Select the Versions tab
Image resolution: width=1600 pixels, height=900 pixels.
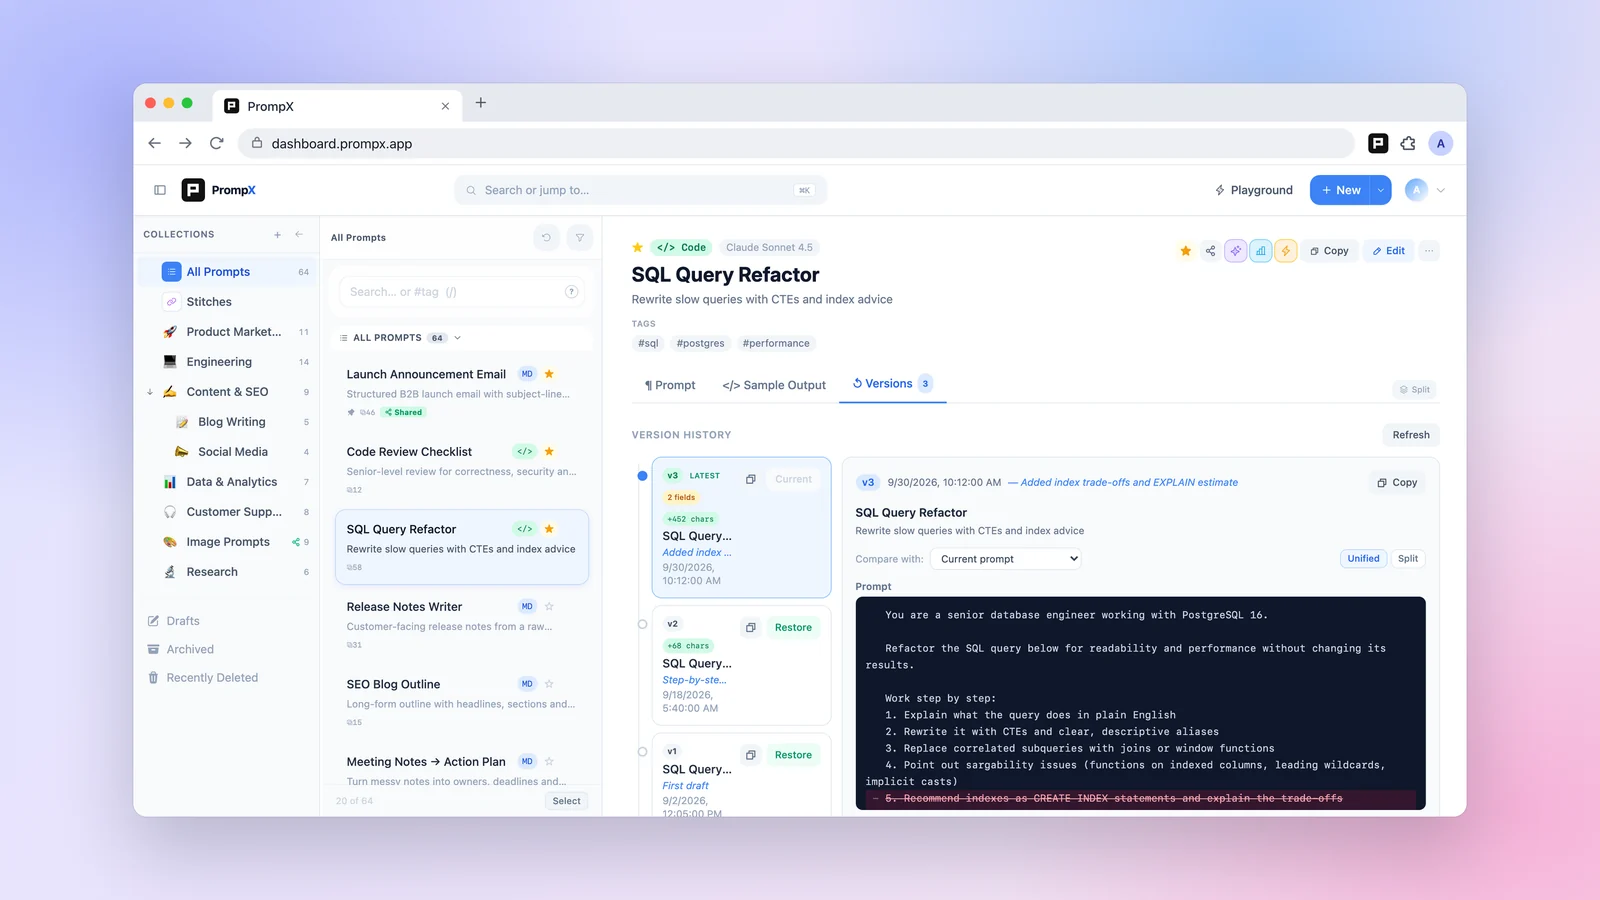point(892,384)
